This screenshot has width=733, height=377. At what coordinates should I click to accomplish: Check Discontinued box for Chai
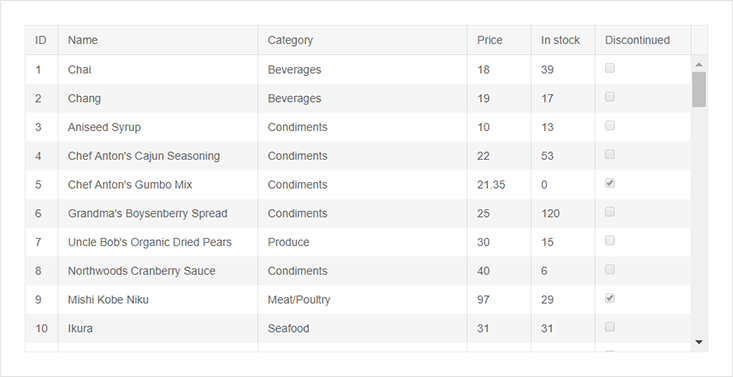click(610, 68)
